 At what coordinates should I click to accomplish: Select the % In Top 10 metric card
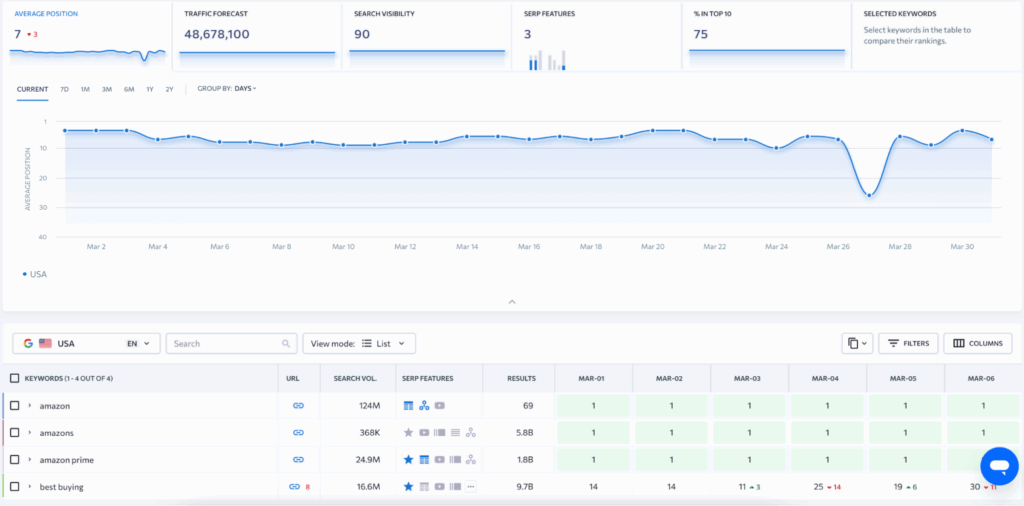tap(766, 35)
